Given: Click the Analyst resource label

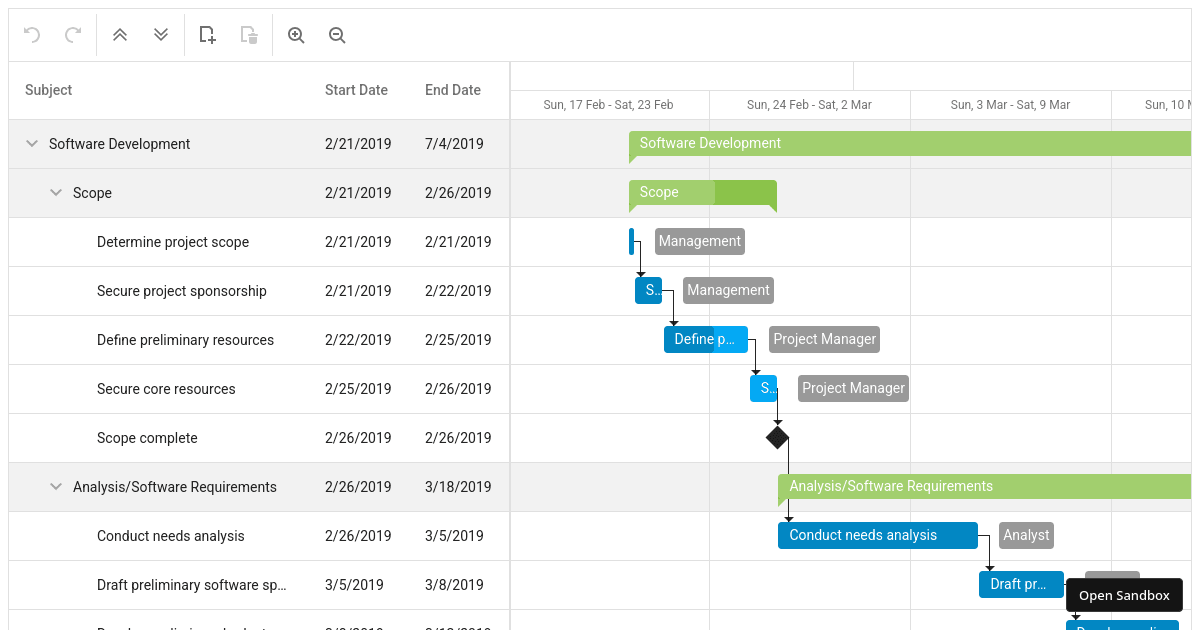Looking at the screenshot, I should click(1026, 535).
